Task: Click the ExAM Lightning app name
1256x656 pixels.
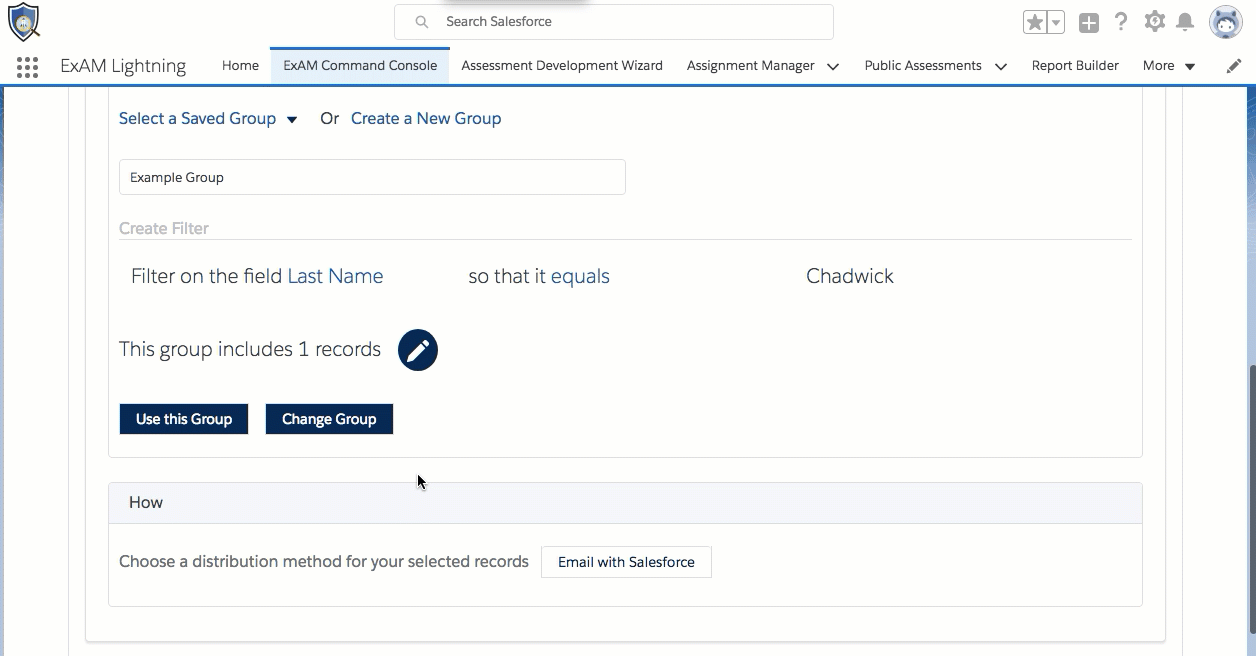Action: click(x=123, y=66)
